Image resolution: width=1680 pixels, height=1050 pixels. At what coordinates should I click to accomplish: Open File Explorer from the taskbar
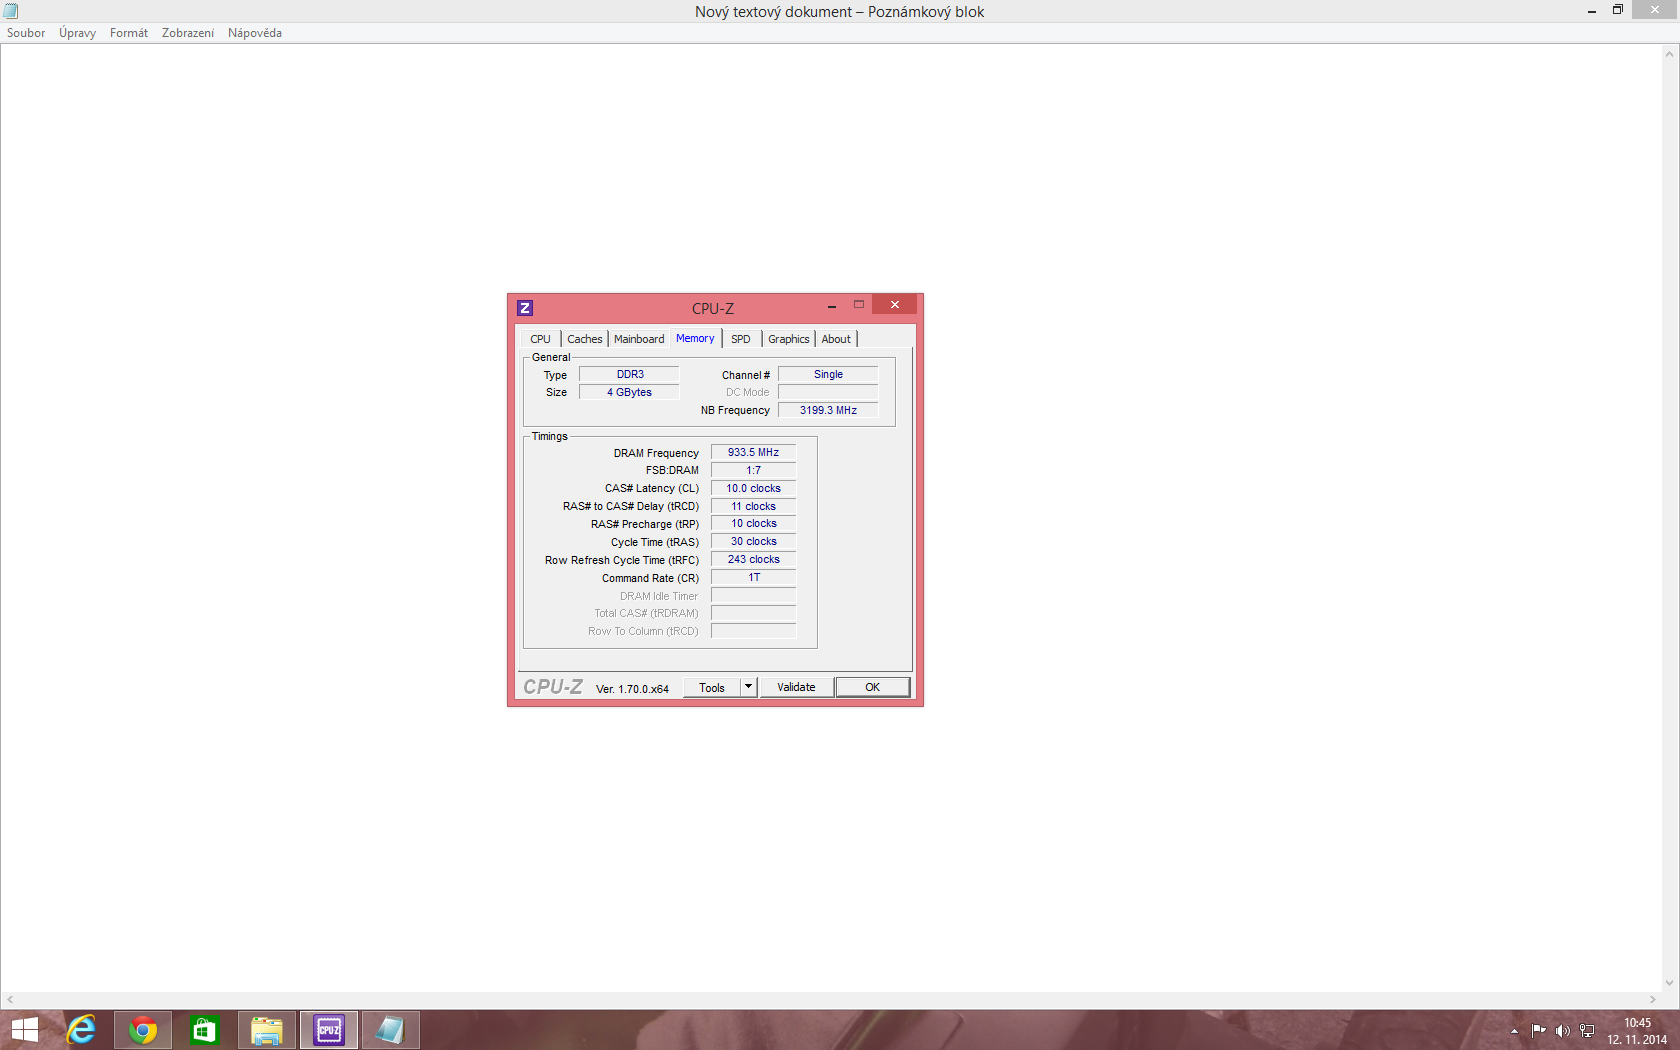(267, 1030)
